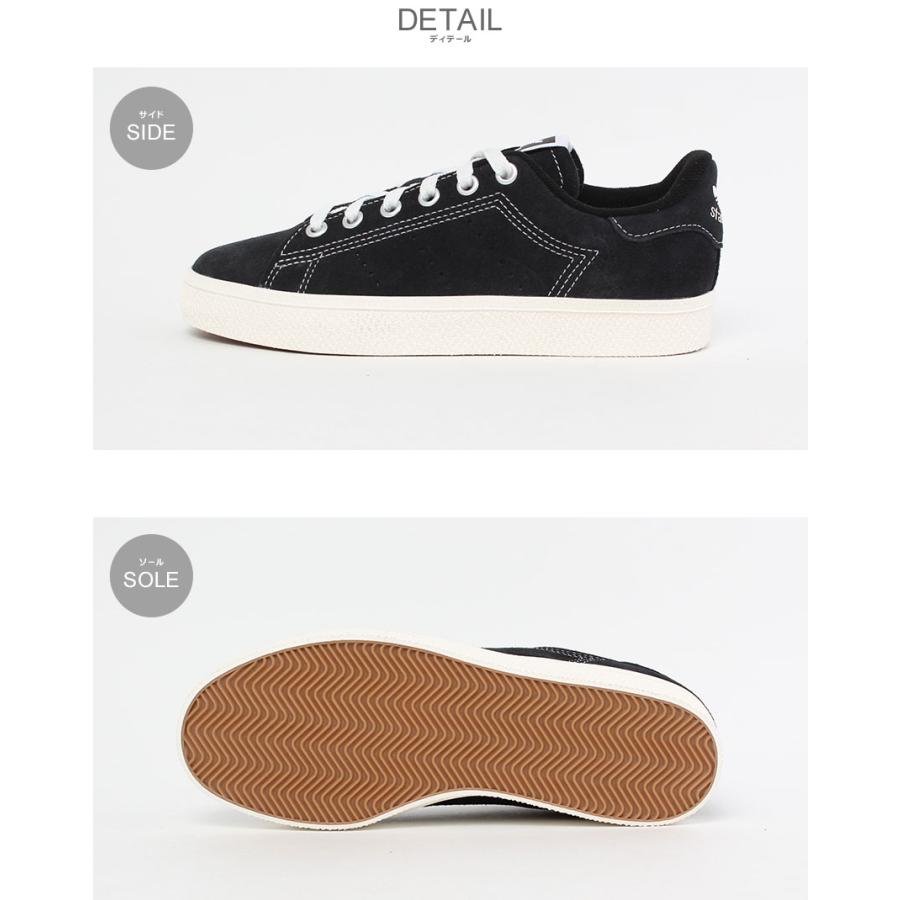The image size is (900, 900).
Task: Click the Japanese subtitle under DETAIL
Action: pos(450,39)
